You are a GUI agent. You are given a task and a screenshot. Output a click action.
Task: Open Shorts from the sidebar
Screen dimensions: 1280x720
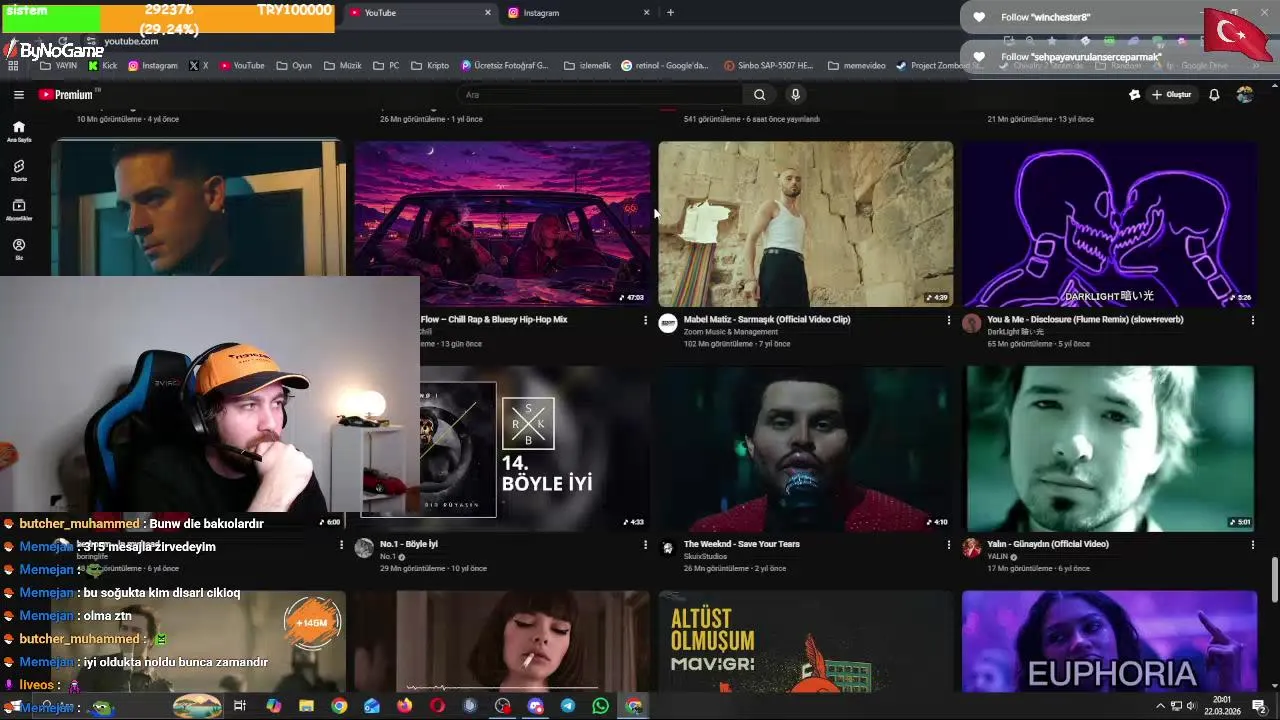tap(19, 170)
